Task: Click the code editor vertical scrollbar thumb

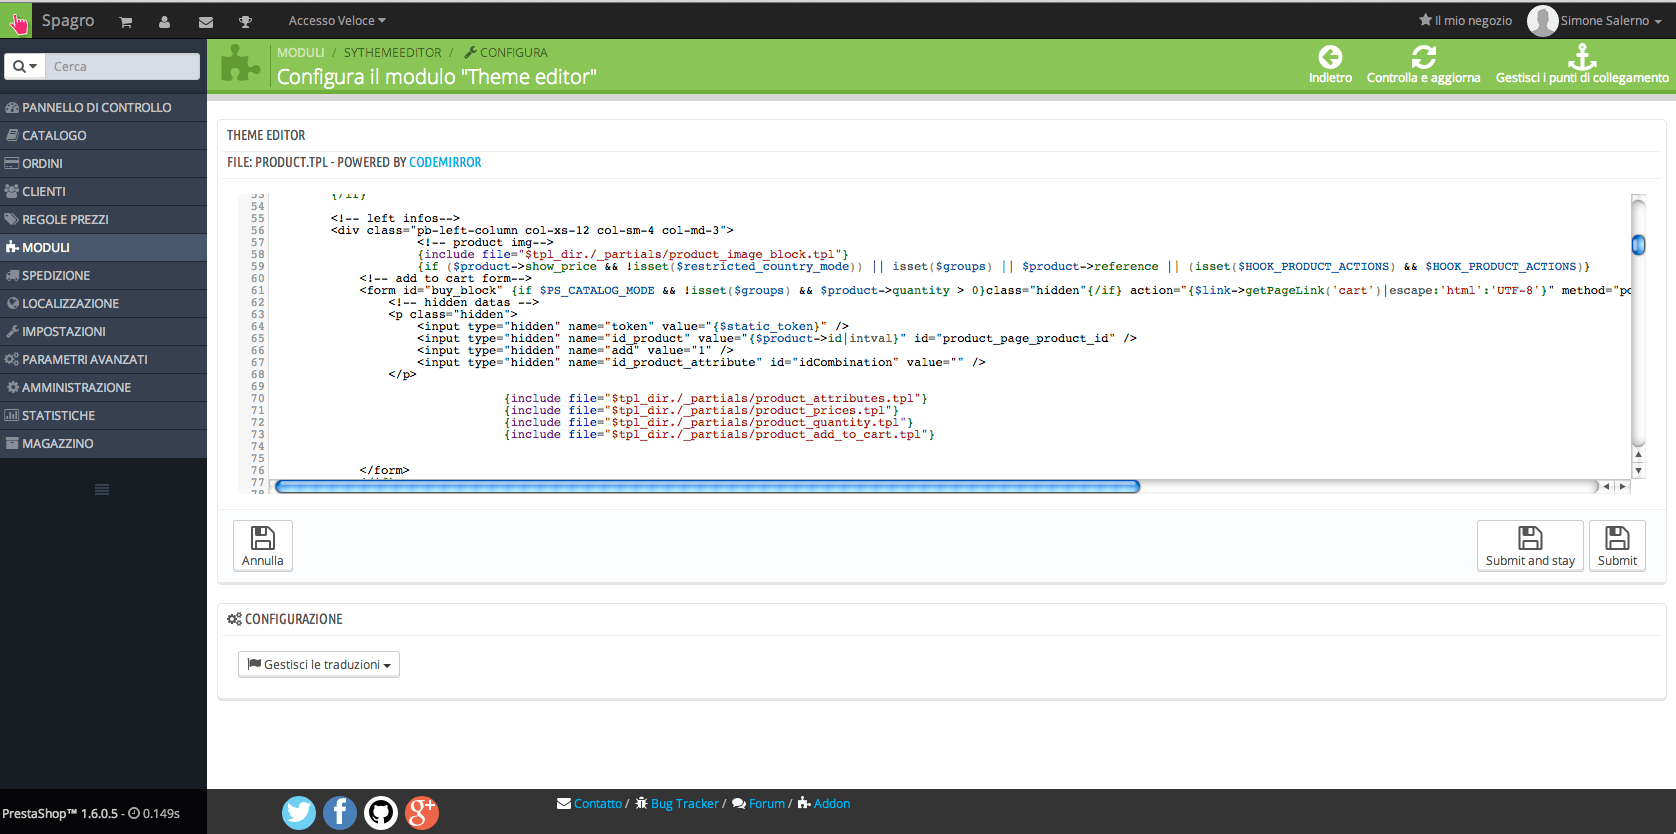Action: click(x=1638, y=244)
